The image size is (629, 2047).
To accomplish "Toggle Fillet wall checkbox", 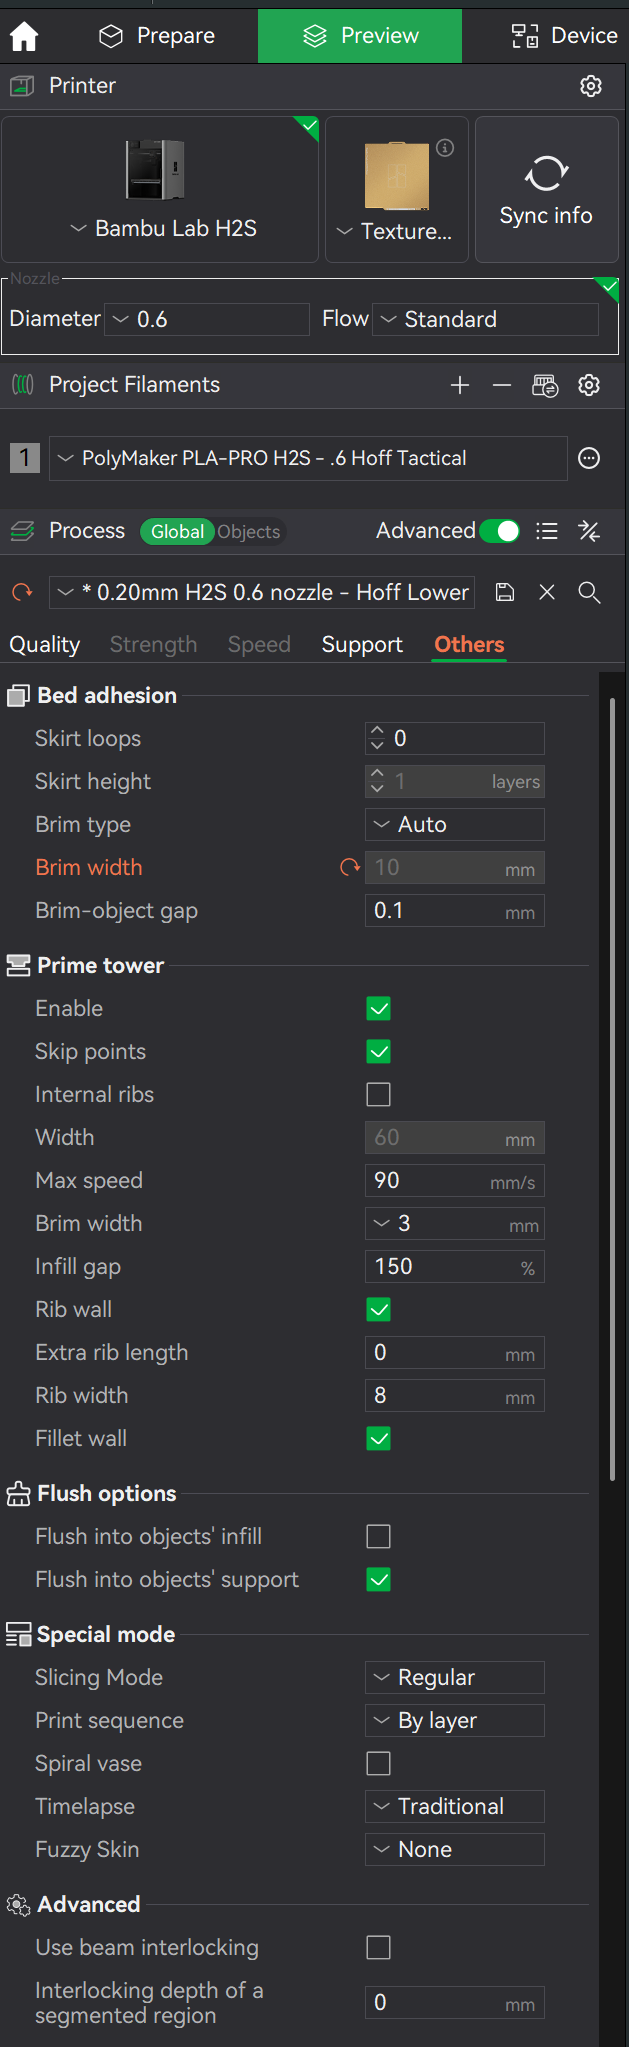I will 379,1439.
